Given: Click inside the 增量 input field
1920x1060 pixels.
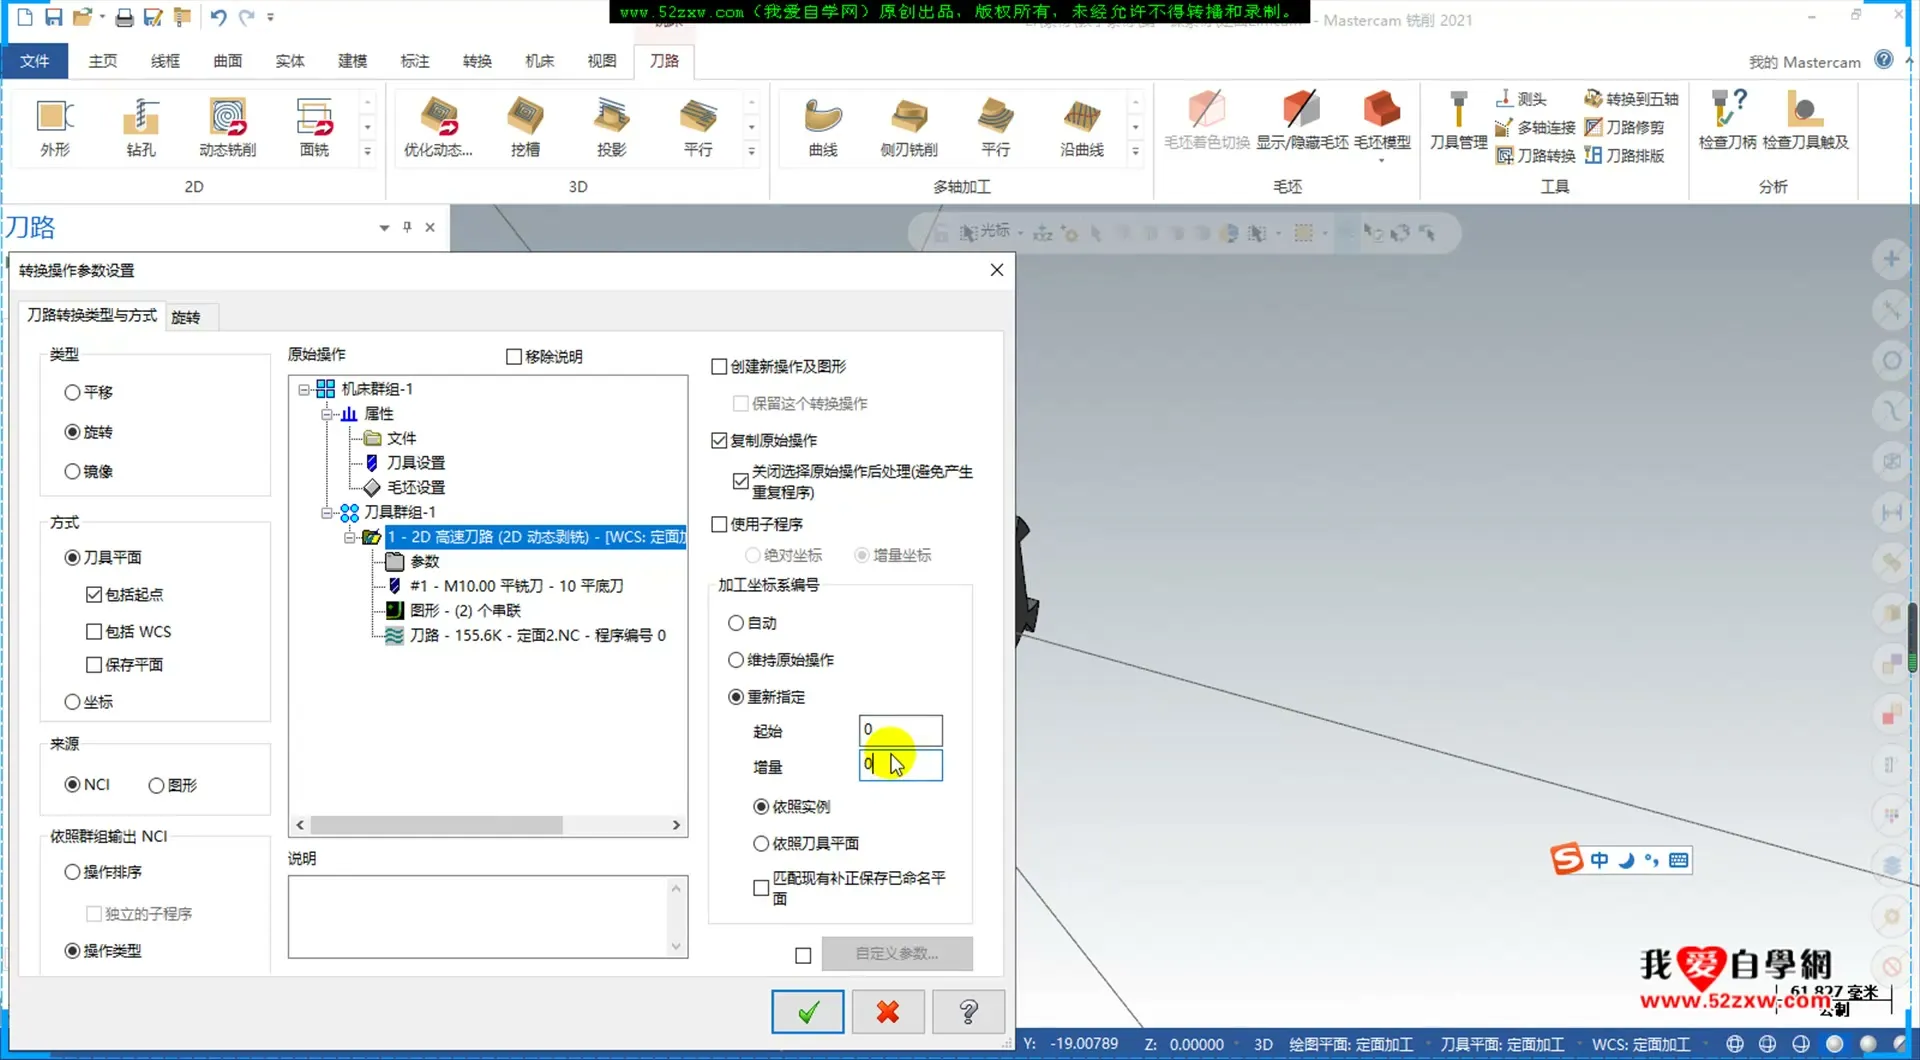Looking at the screenshot, I should [899, 765].
